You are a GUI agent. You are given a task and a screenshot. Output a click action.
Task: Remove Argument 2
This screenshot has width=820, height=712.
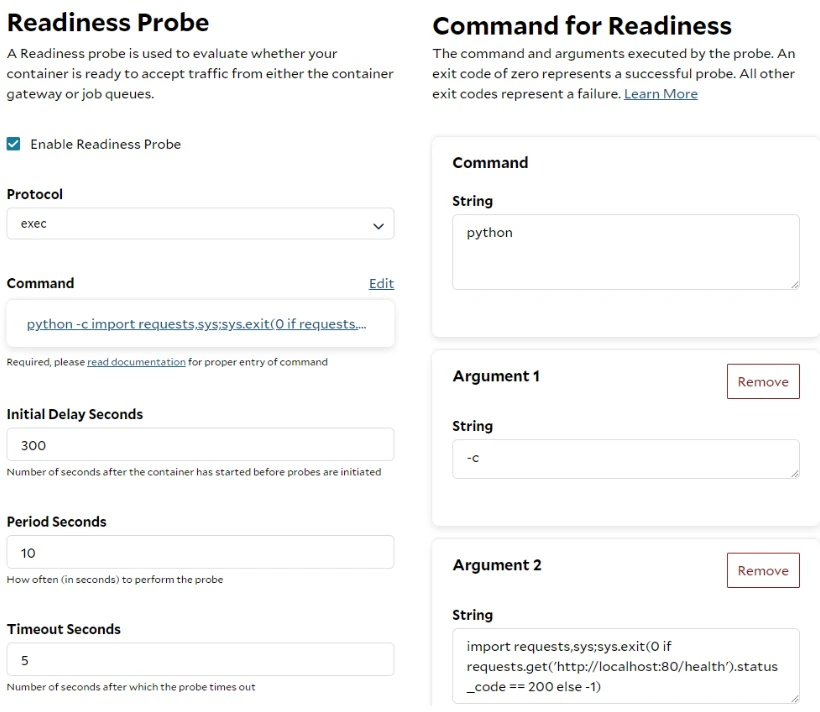tap(762, 570)
